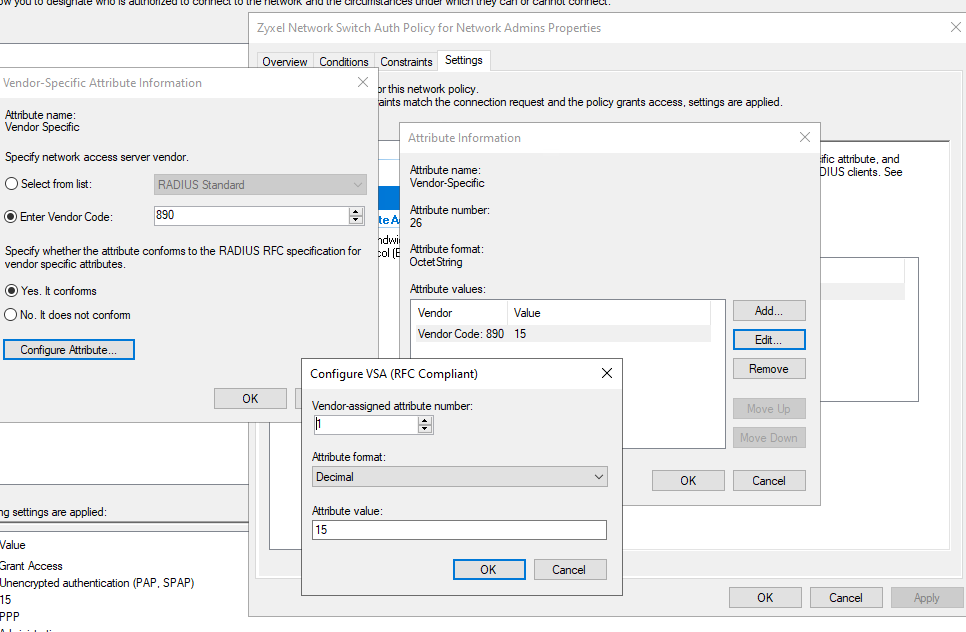Cancel the Attribute Information dialog
The width and height of the screenshot is (966, 632).
click(x=769, y=480)
